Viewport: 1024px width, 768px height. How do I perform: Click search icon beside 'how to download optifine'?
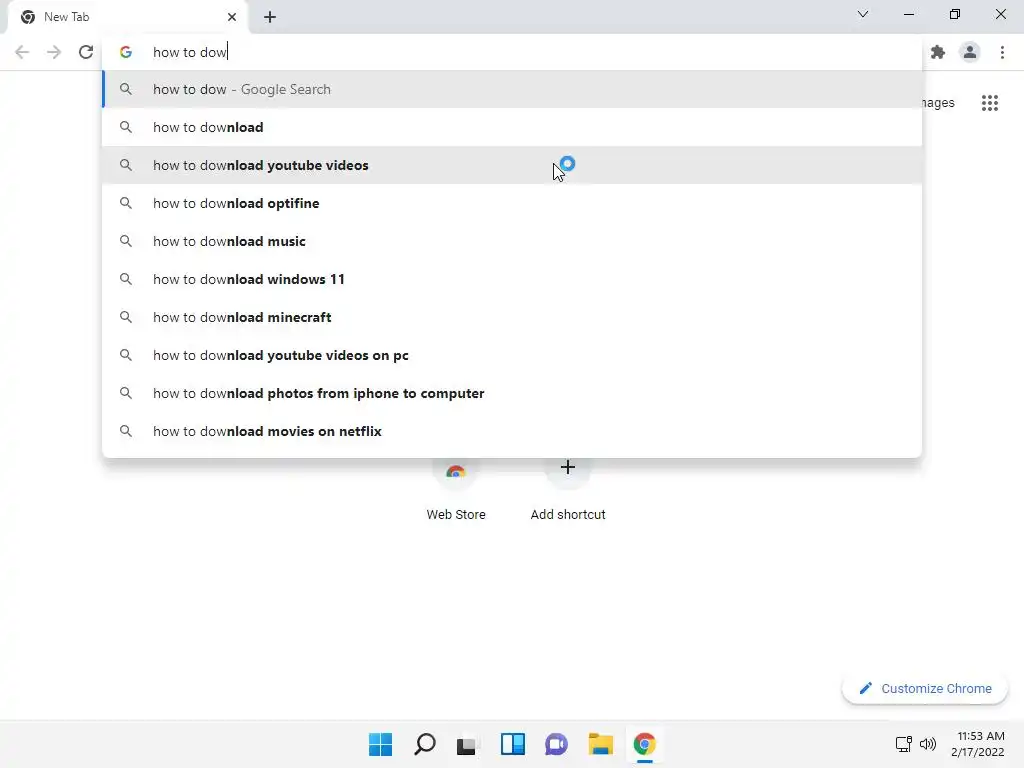coord(126,203)
